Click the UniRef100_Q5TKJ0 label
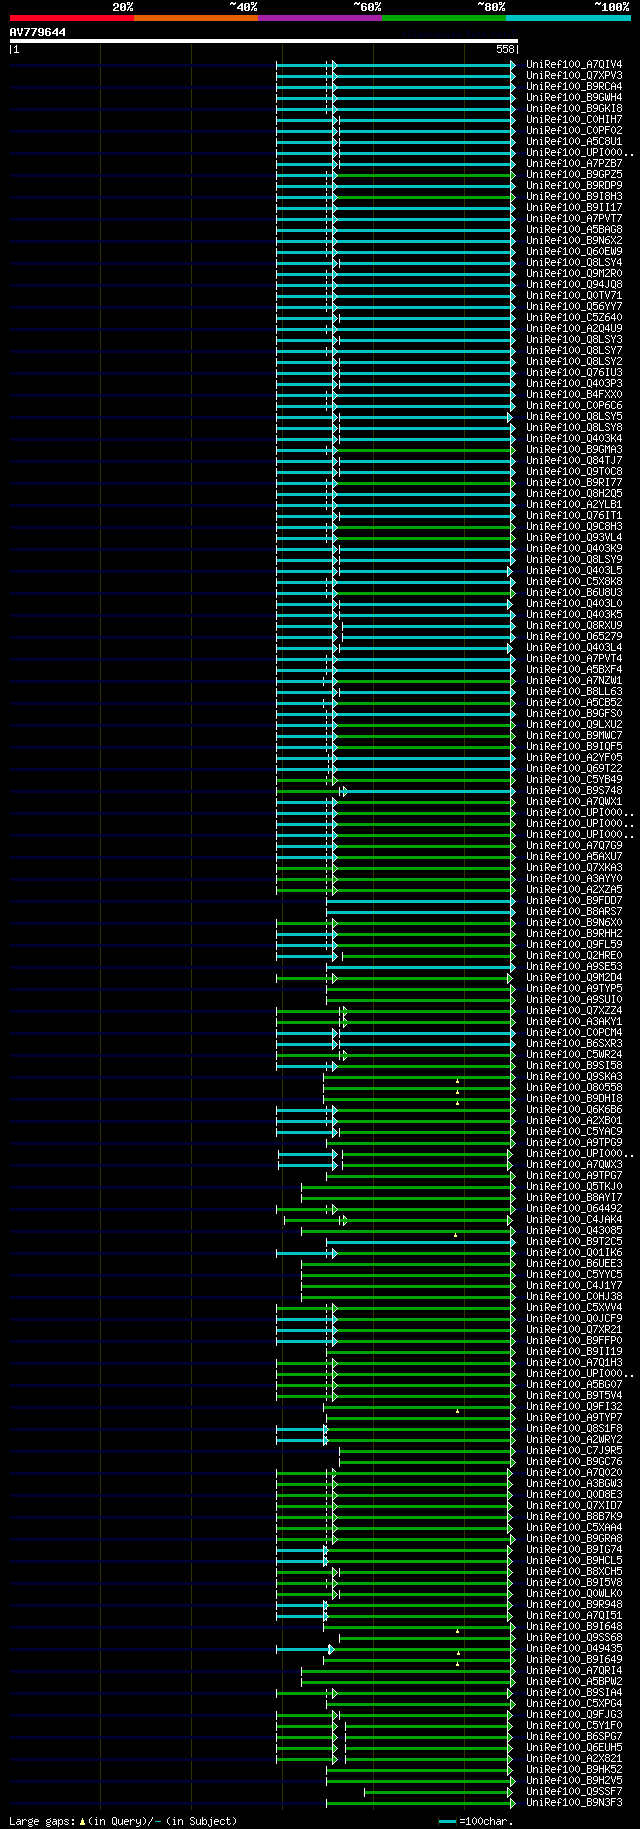The height and width of the screenshot is (1829, 640). click(574, 1186)
